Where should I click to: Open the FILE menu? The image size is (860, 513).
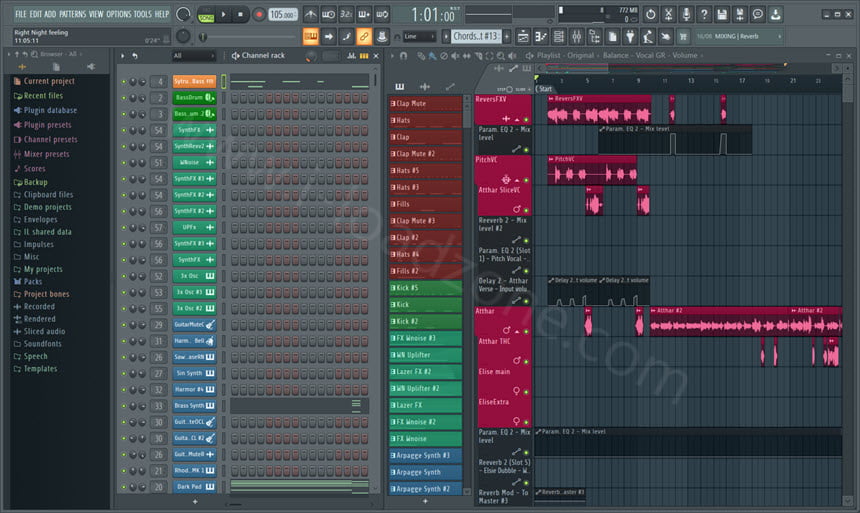[x=21, y=14]
